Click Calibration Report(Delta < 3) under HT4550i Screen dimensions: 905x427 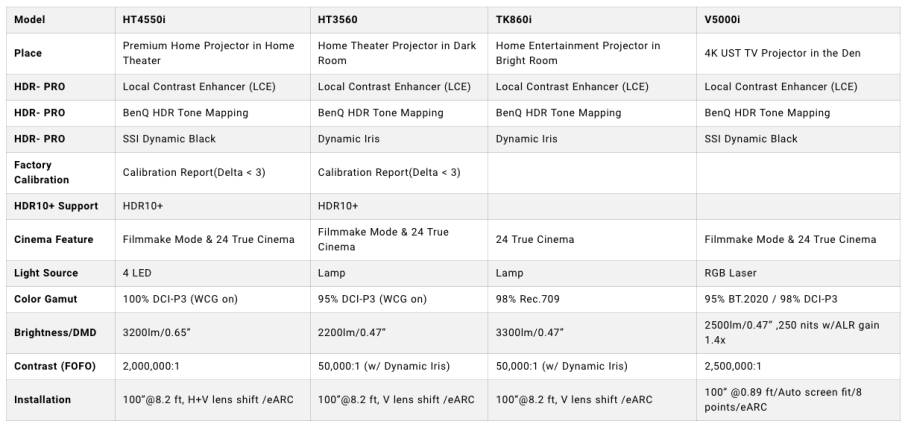click(194, 173)
